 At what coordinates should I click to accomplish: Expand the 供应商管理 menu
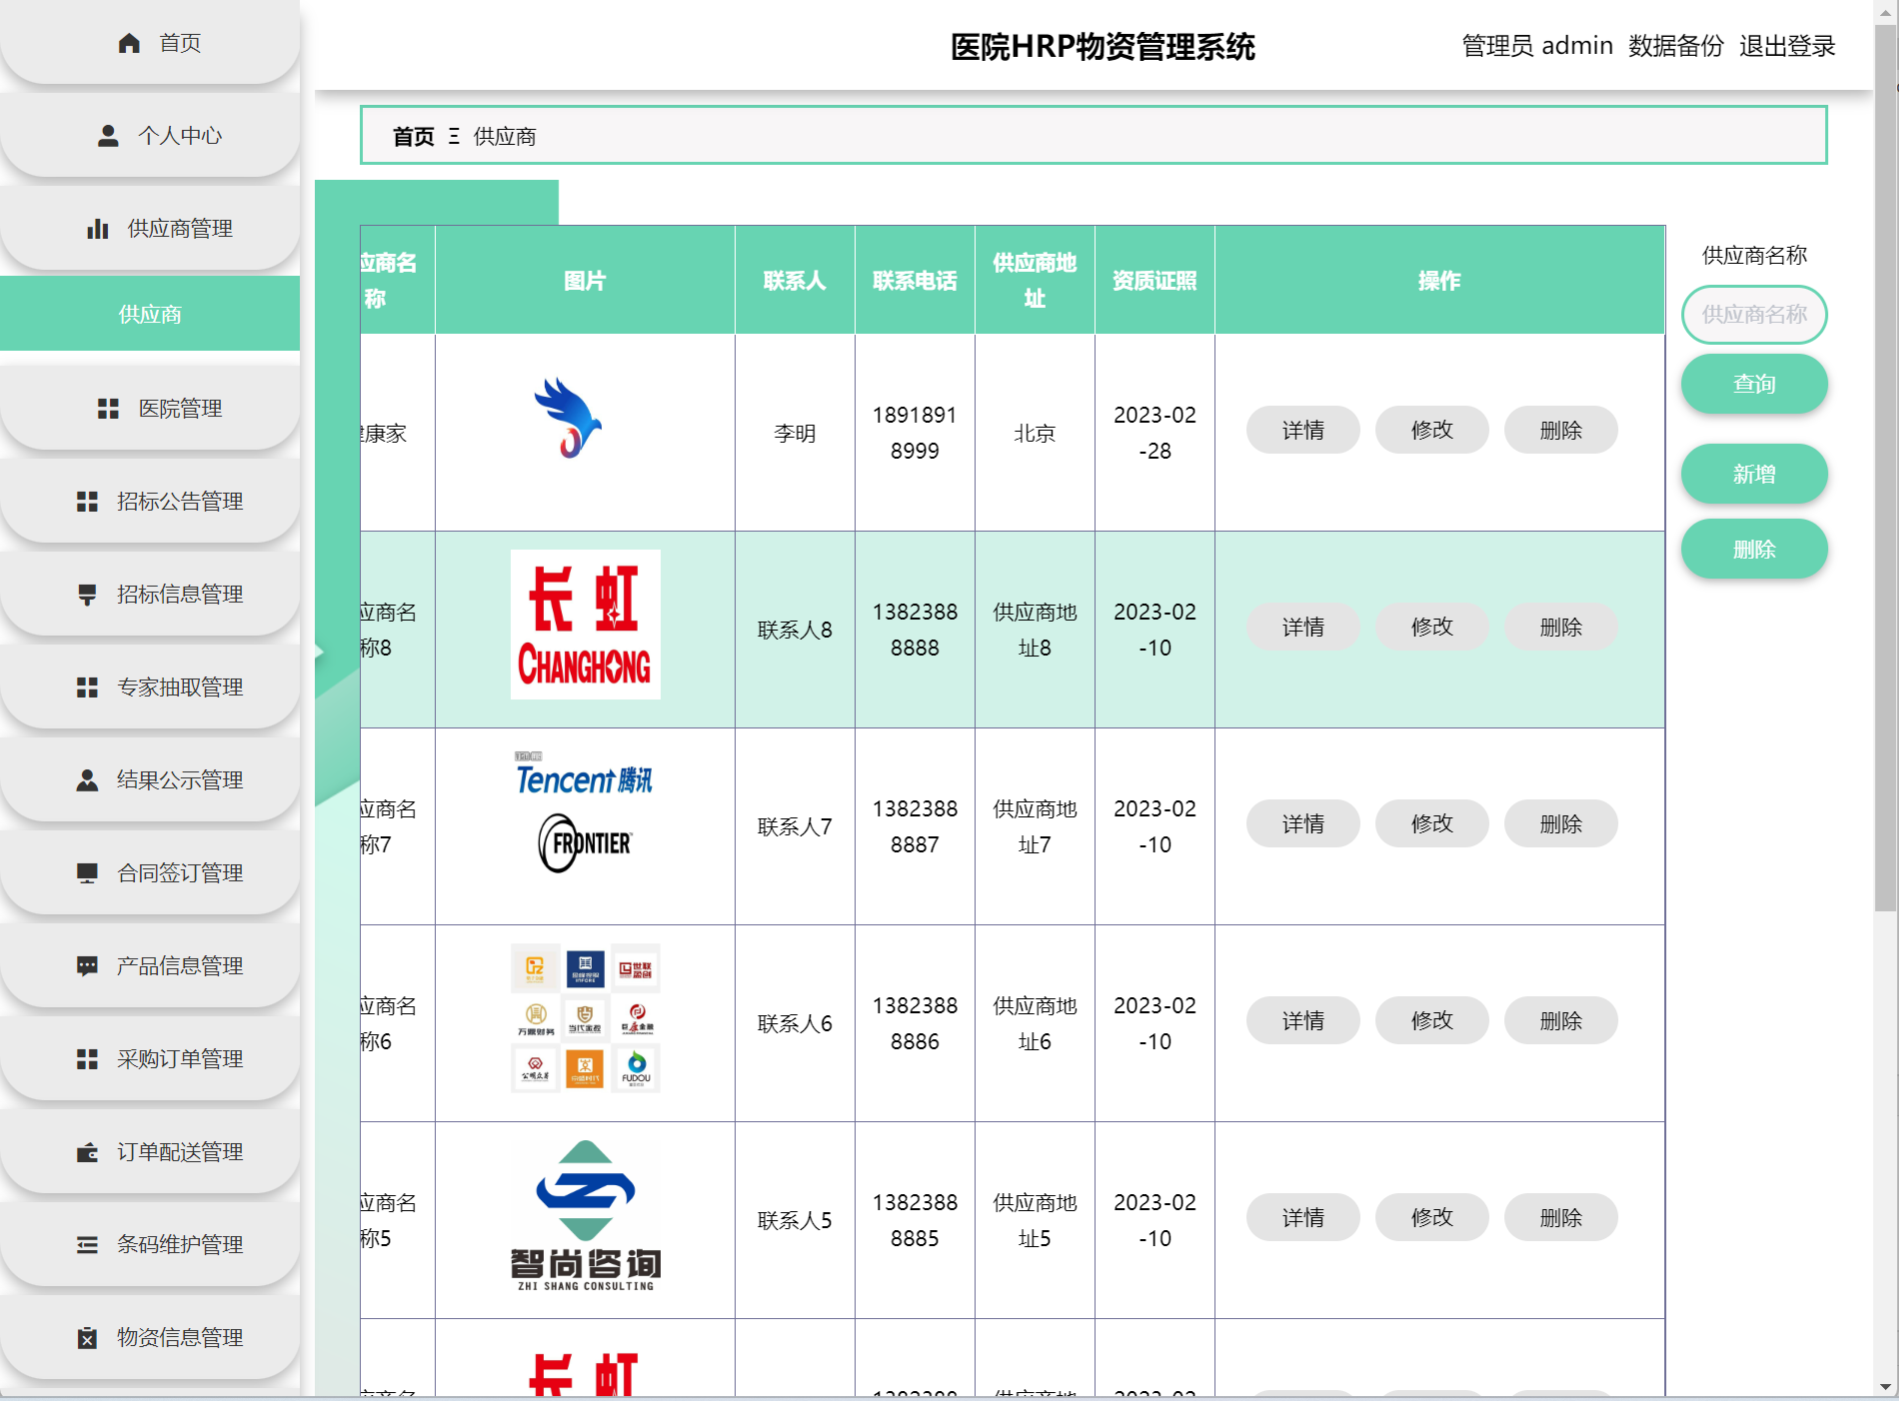(x=150, y=229)
